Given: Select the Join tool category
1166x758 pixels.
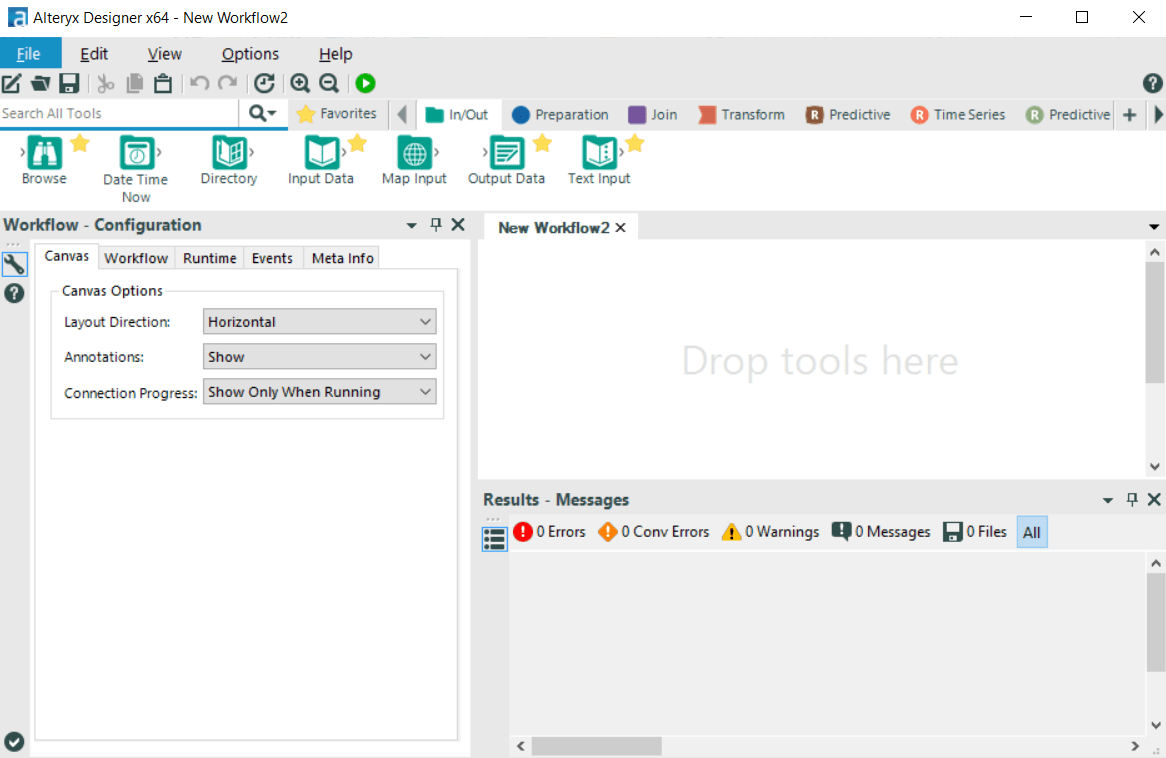Looking at the screenshot, I should click(652, 115).
